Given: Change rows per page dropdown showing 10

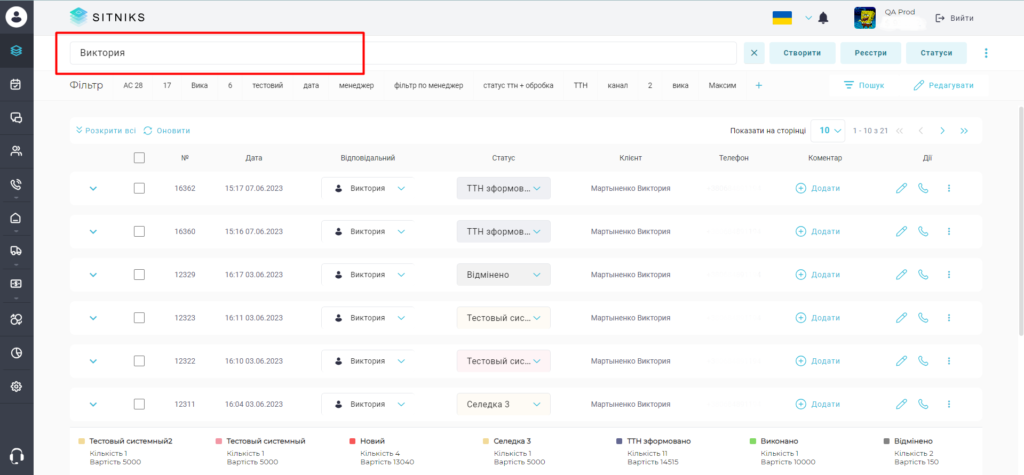Looking at the screenshot, I should (x=827, y=131).
